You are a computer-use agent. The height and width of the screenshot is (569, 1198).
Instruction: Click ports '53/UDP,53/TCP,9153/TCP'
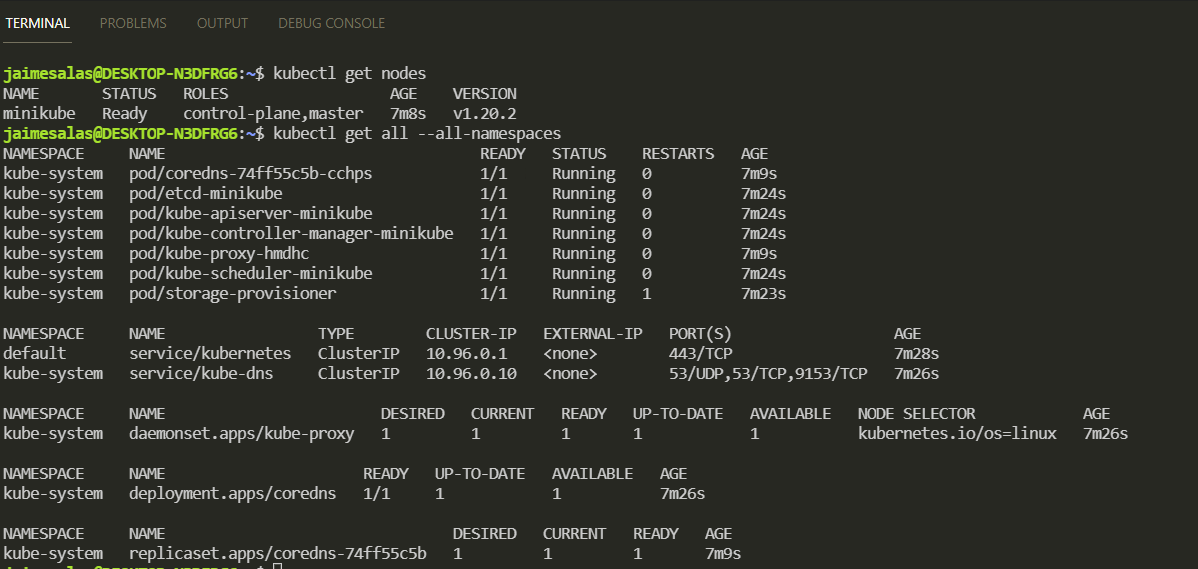[x=768, y=373]
